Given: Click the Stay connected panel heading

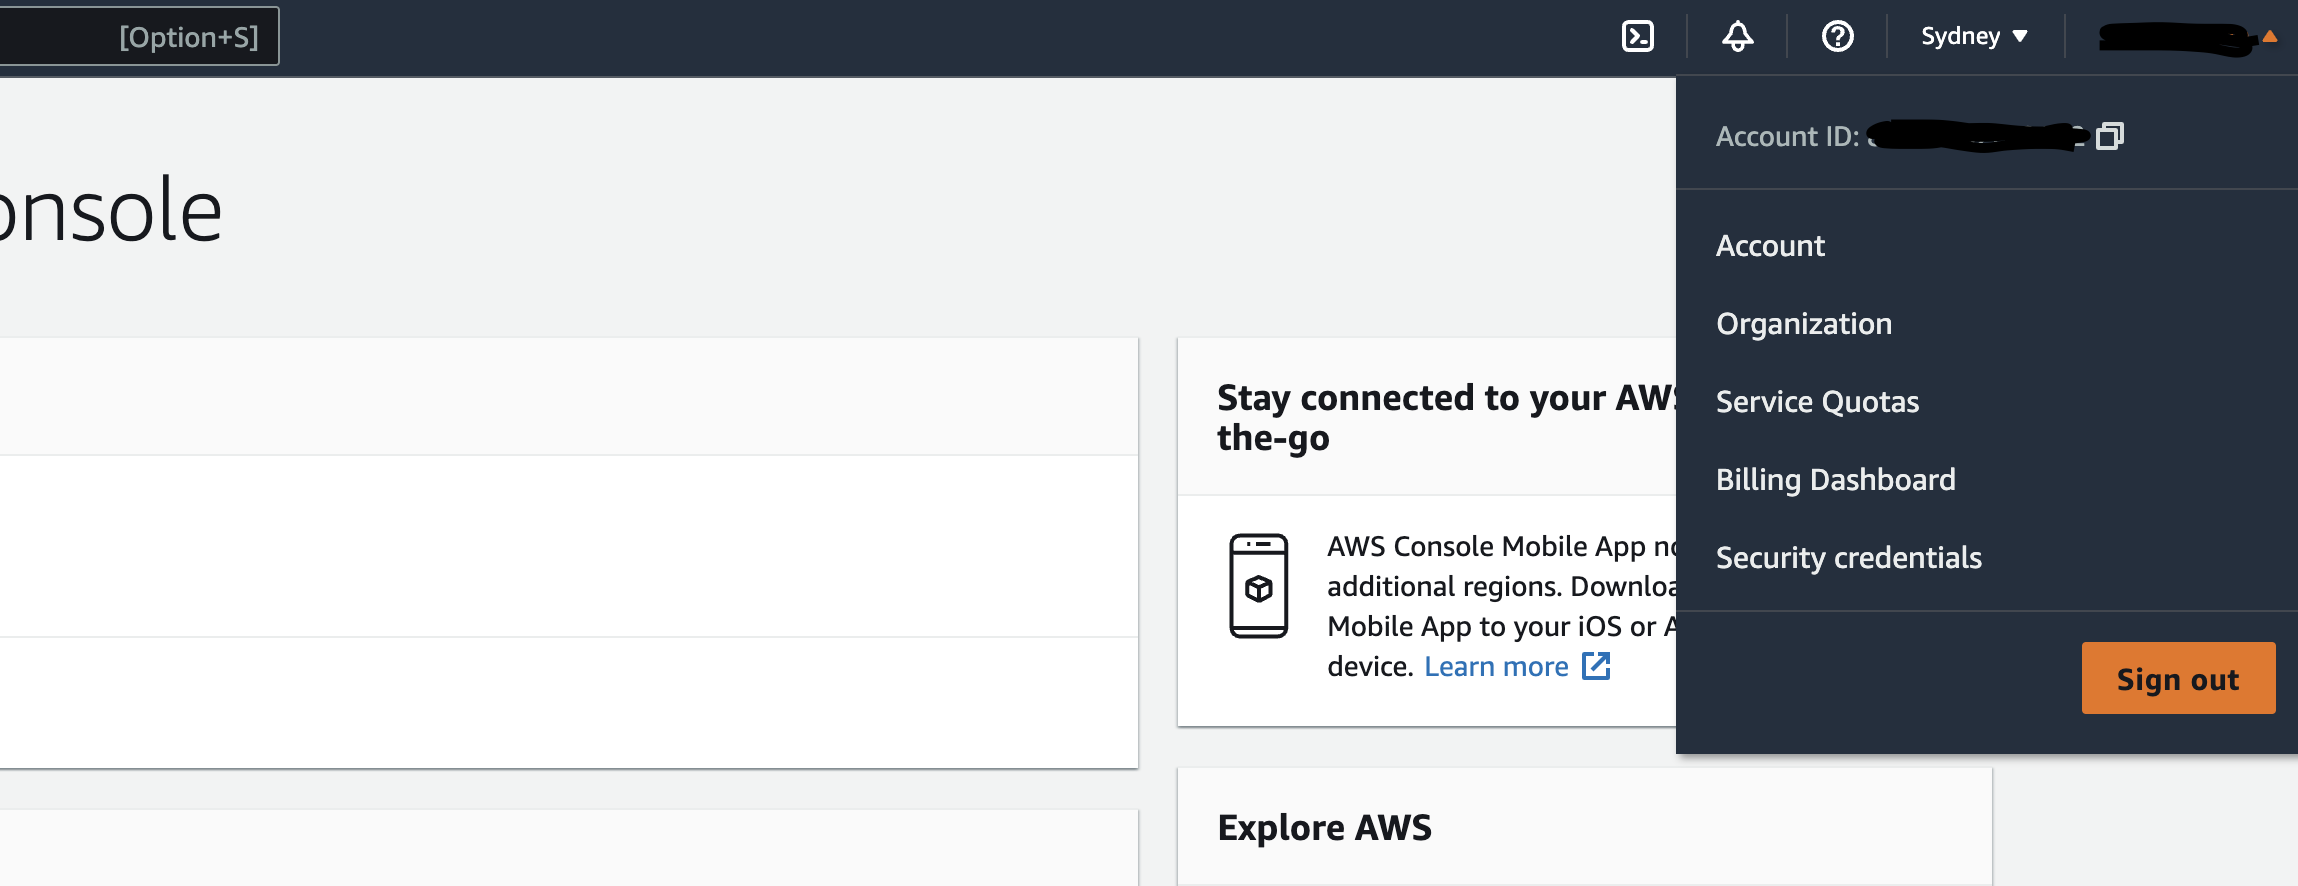Looking at the screenshot, I should tap(1446, 418).
